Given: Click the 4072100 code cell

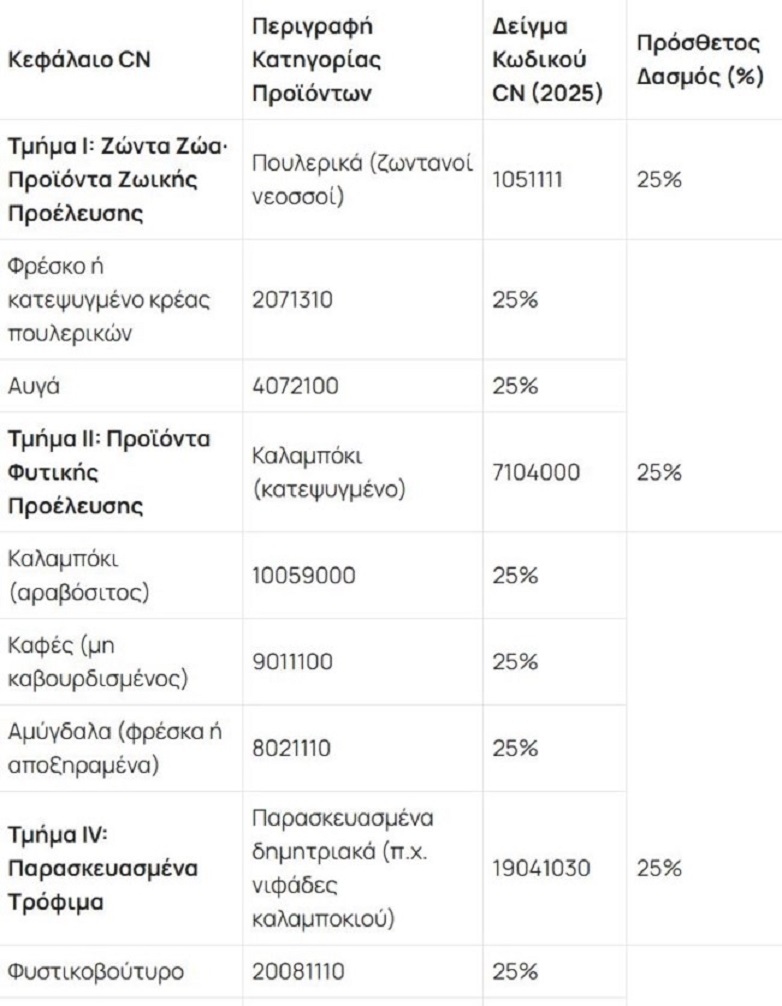Looking at the screenshot, I should click(x=286, y=384).
